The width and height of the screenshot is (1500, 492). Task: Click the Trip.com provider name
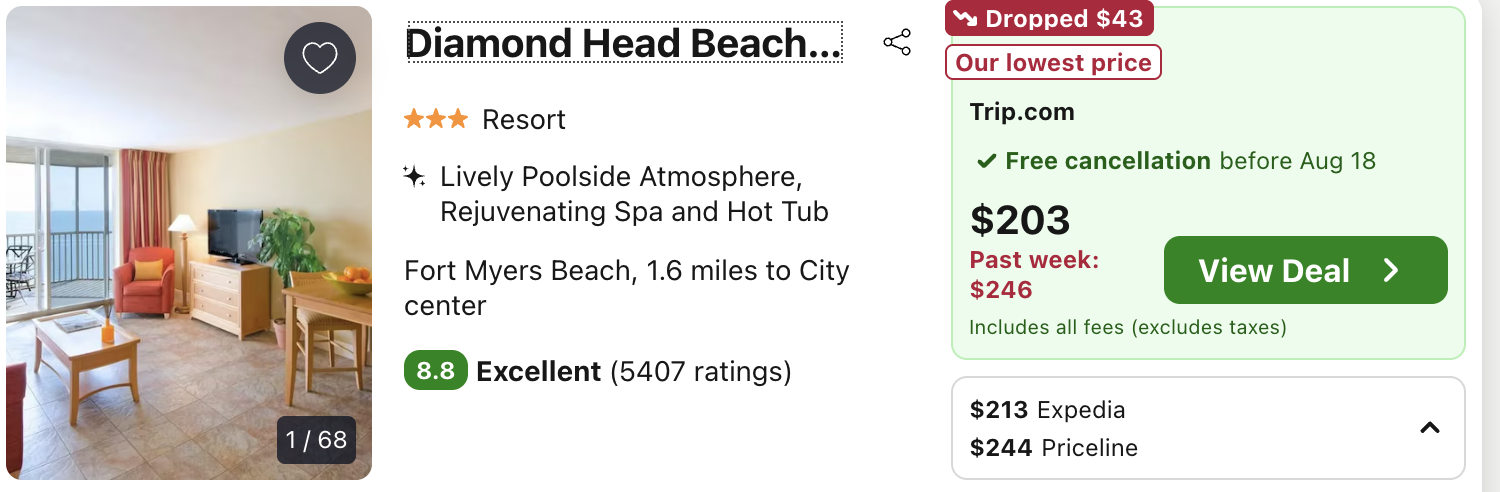[x=1022, y=112]
